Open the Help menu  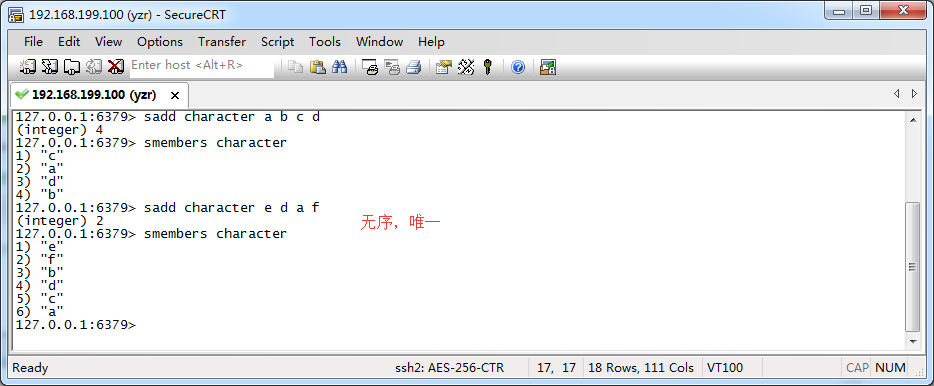tap(431, 42)
